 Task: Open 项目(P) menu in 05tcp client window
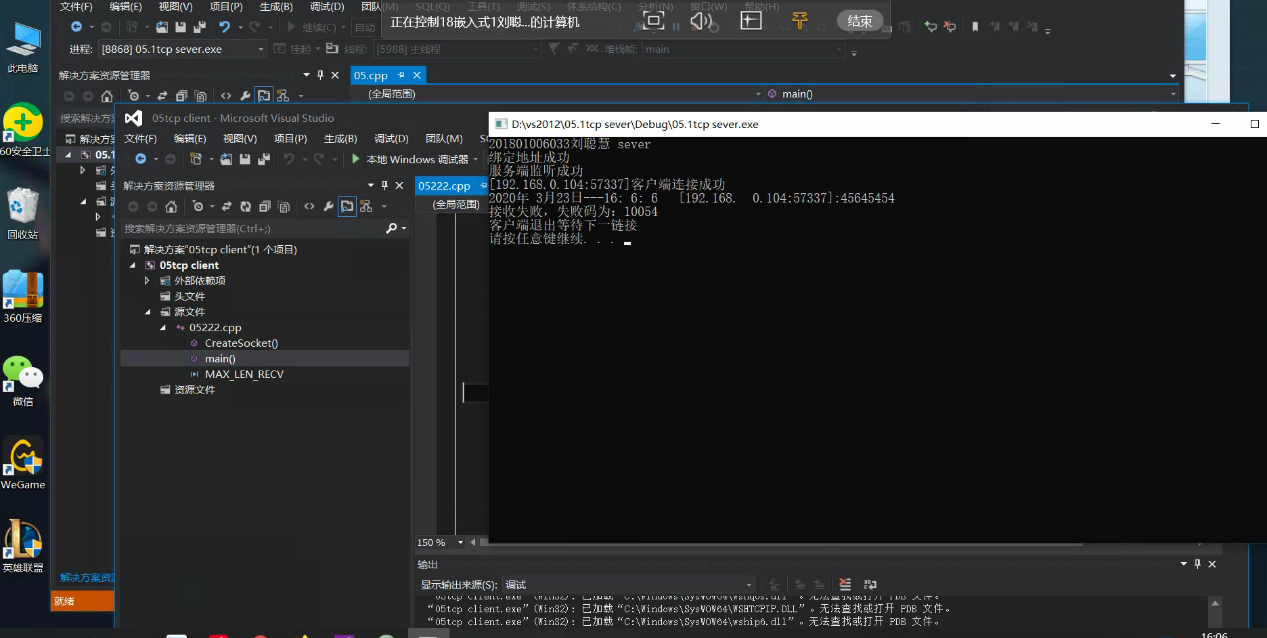click(290, 138)
